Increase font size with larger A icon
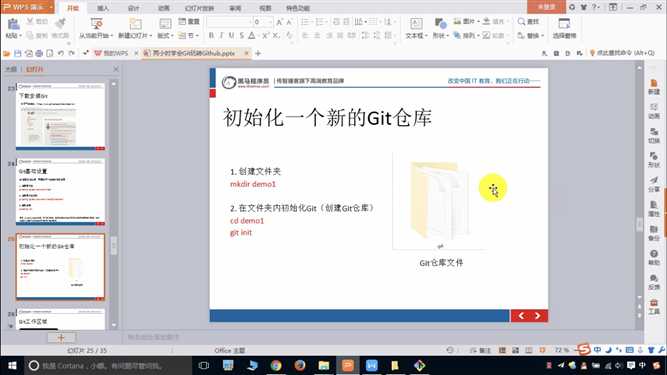 [279, 22]
